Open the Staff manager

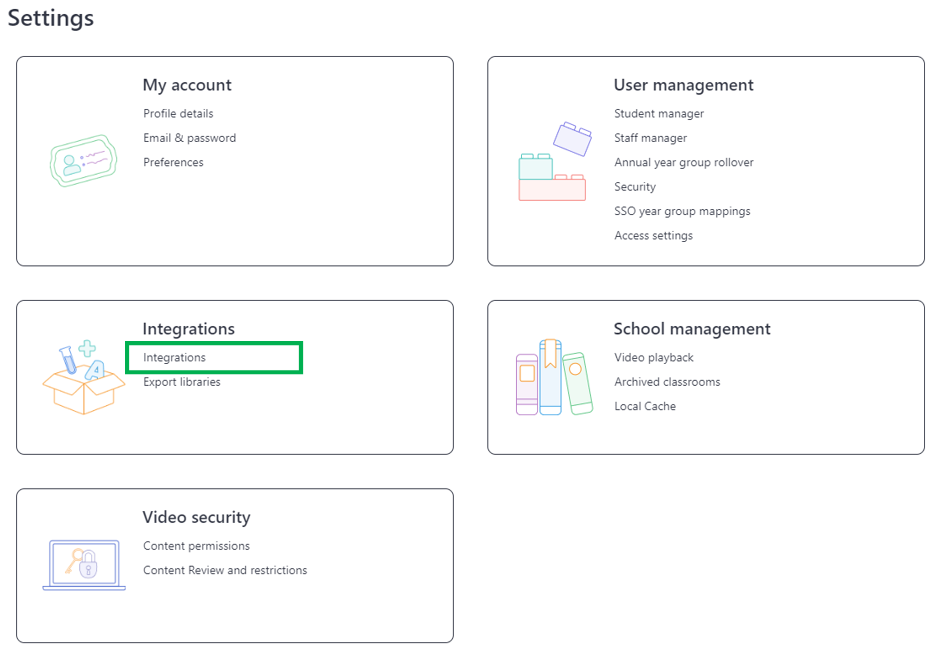(x=650, y=138)
